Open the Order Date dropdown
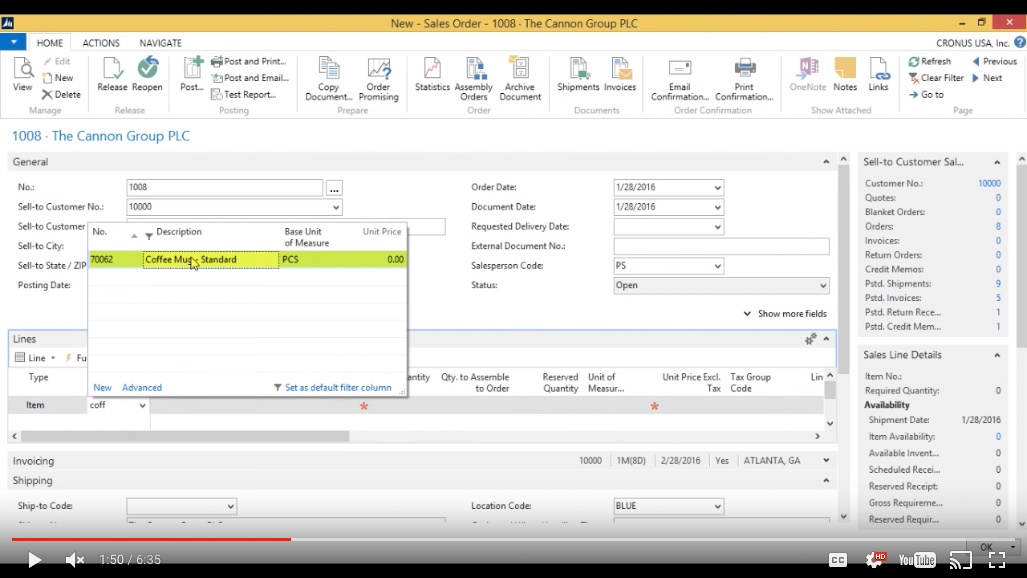 pos(717,187)
